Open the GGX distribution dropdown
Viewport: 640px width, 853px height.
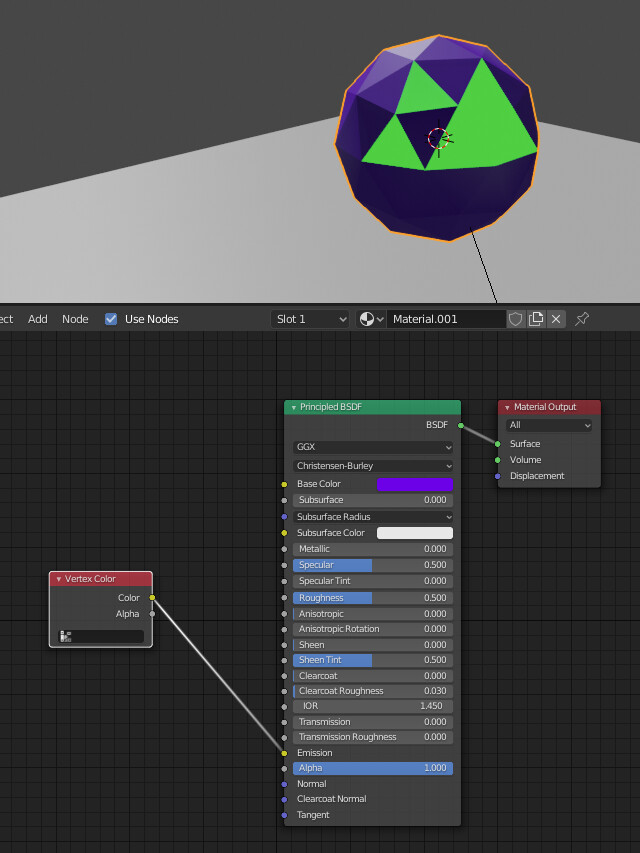[x=373, y=447]
